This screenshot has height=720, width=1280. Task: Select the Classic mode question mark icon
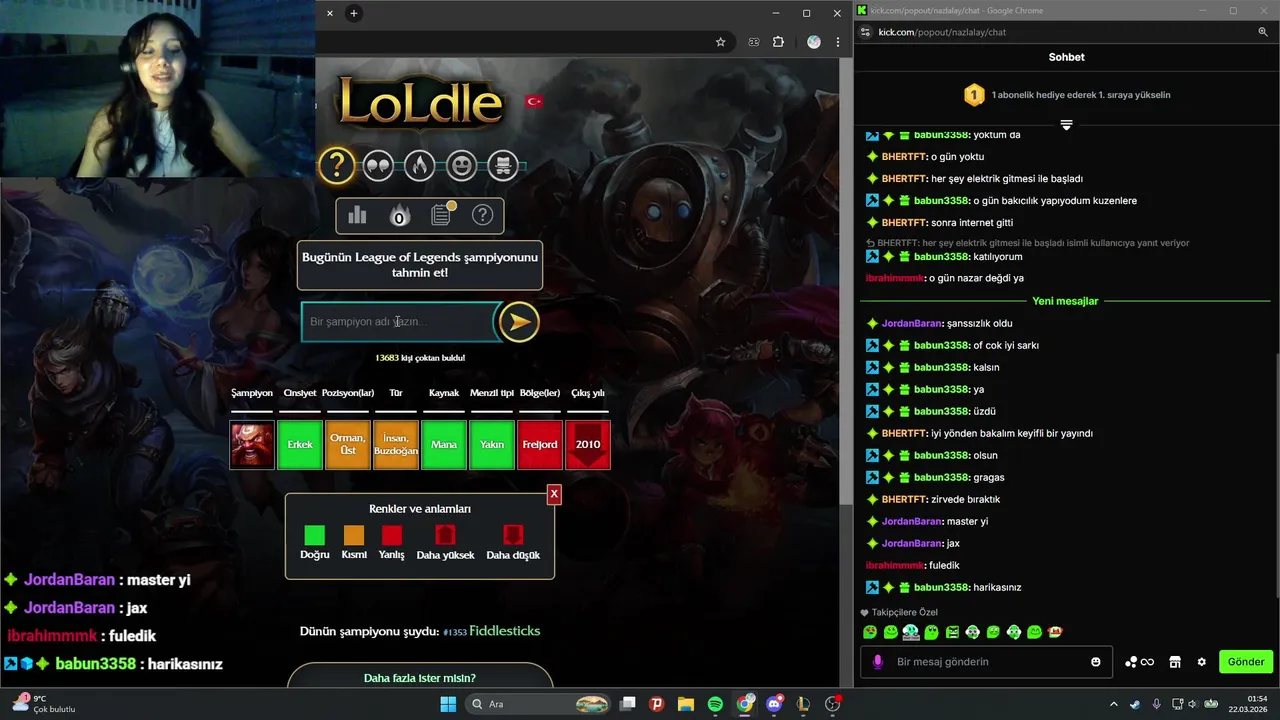pyautogui.click(x=337, y=165)
